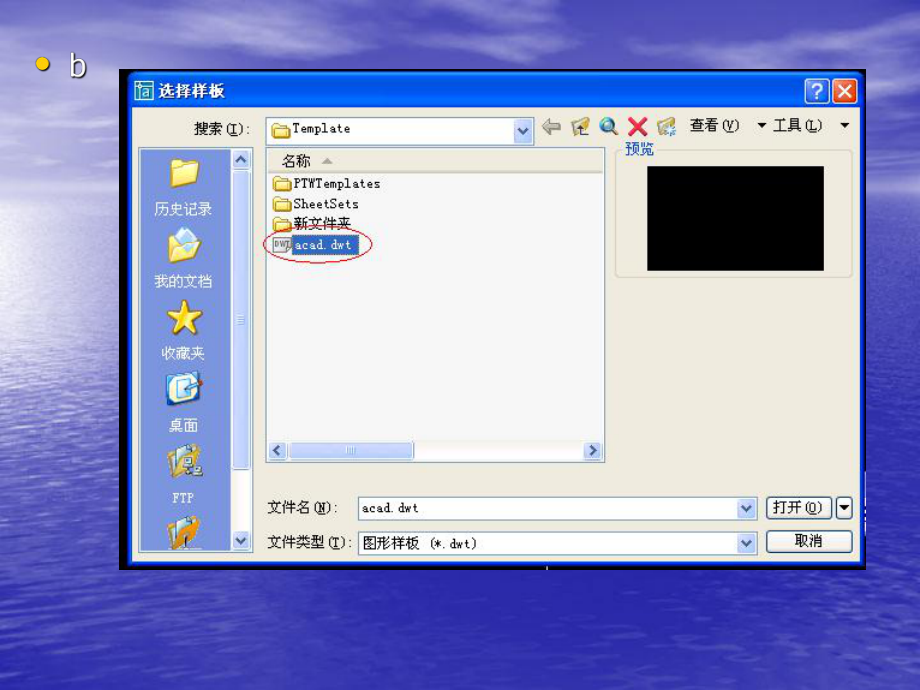This screenshot has width=920, height=690.
Task: Click the help question mark button
Action: [x=817, y=91]
